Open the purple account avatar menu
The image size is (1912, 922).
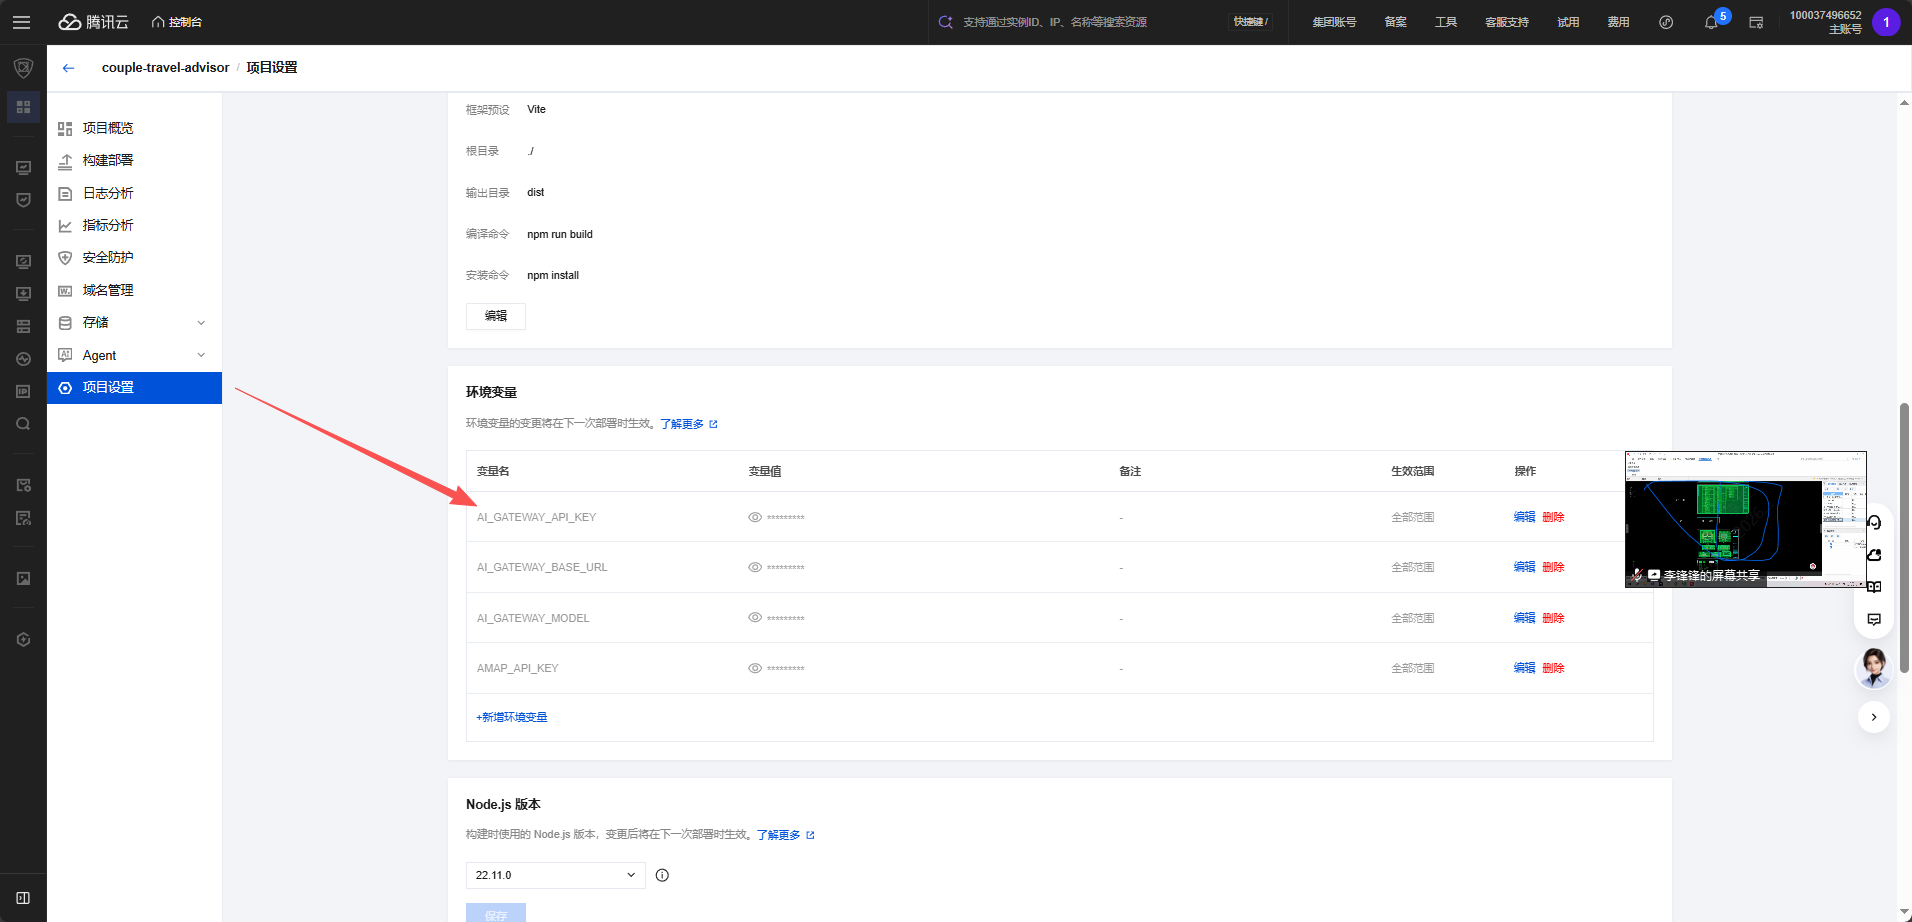tap(1886, 22)
